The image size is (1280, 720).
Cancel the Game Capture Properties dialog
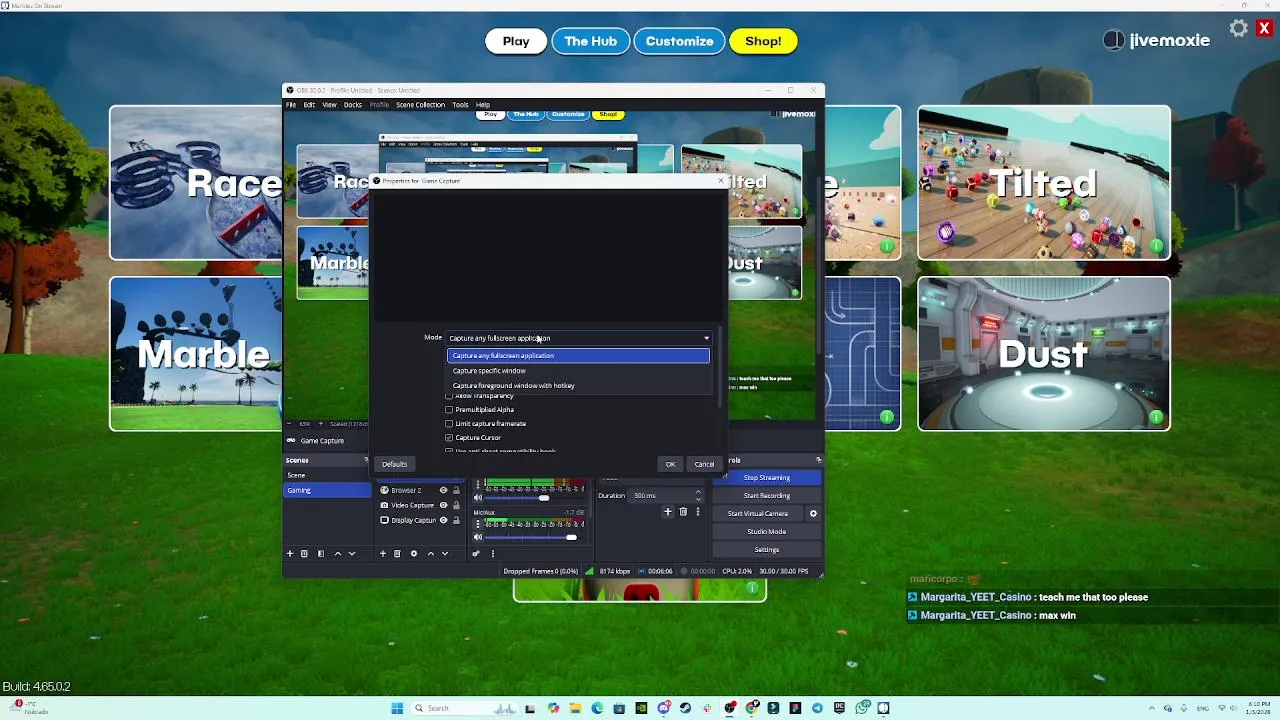704,464
